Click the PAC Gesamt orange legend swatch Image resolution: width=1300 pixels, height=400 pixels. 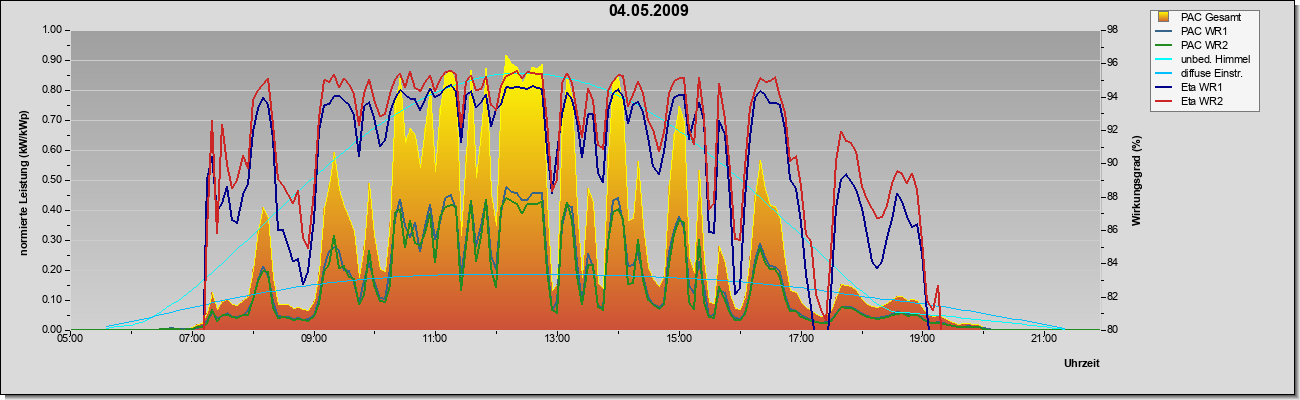(x=1164, y=17)
